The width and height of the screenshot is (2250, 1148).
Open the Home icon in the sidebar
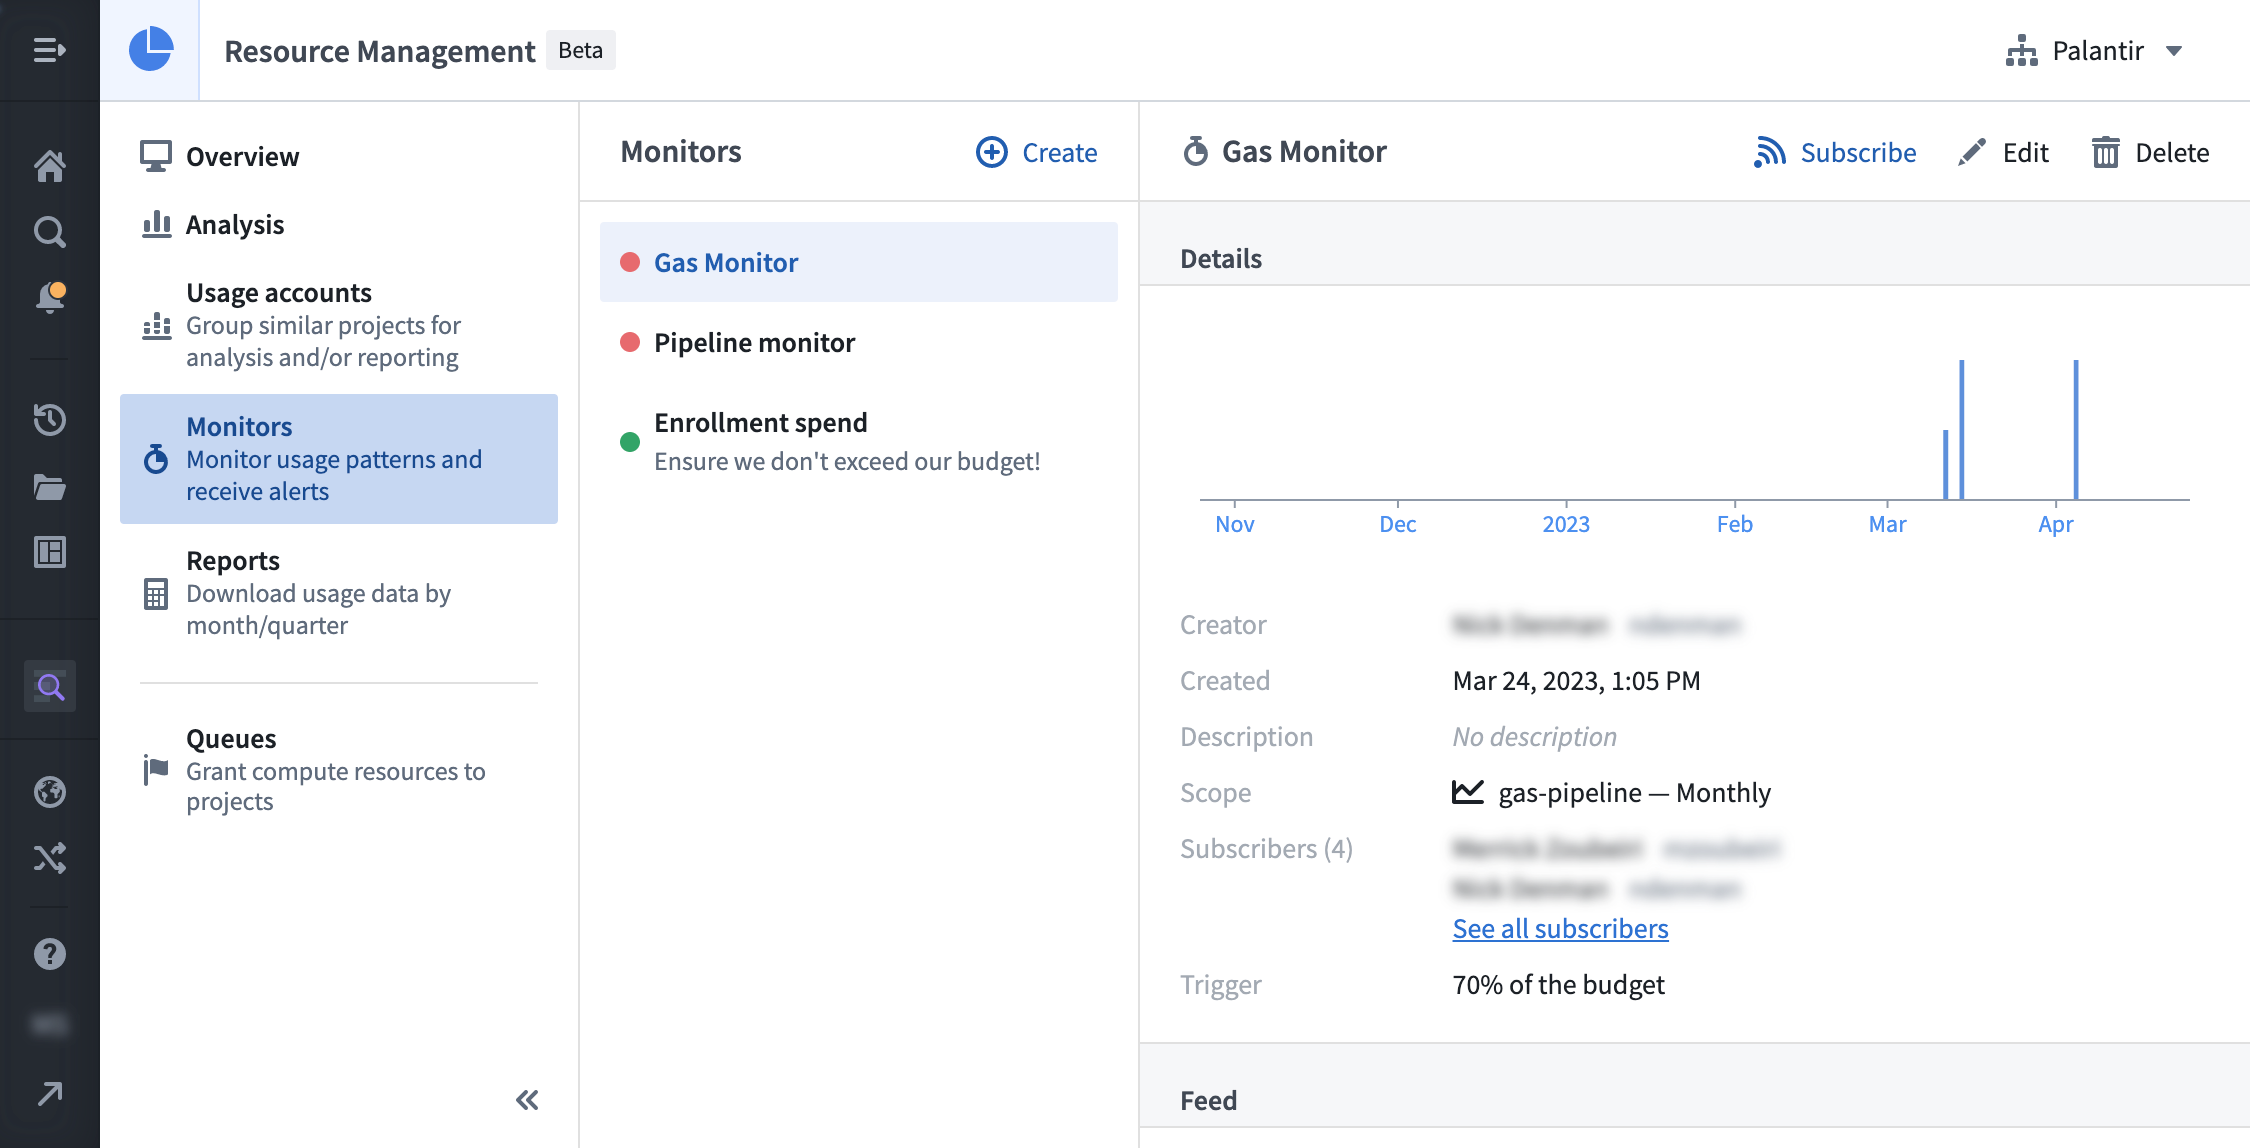tap(49, 165)
